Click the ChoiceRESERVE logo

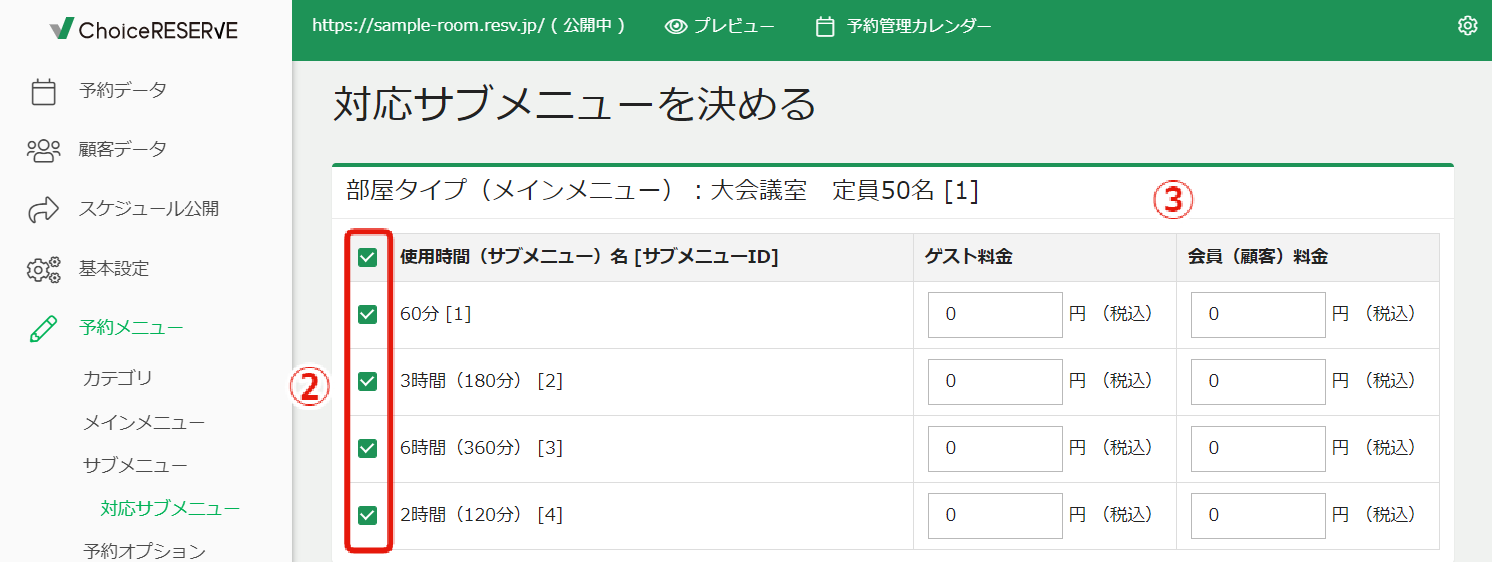coord(143,30)
